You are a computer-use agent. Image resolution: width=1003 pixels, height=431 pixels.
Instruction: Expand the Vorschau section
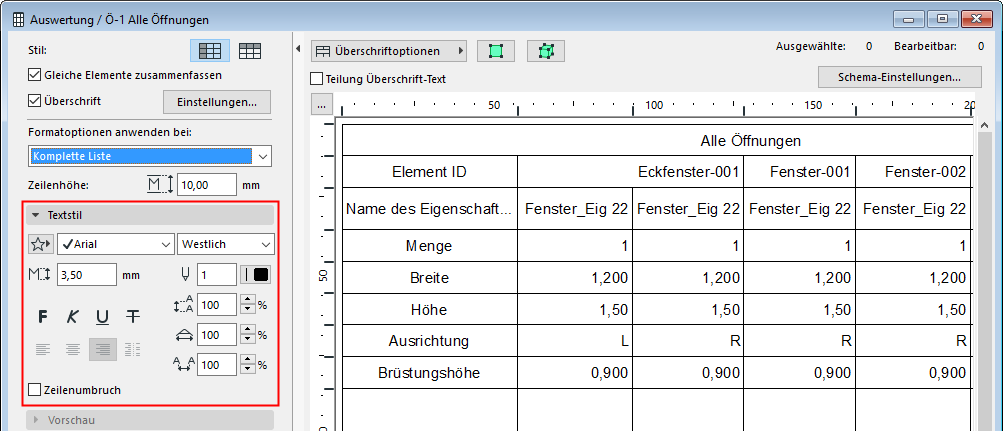[x=150, y=420]
